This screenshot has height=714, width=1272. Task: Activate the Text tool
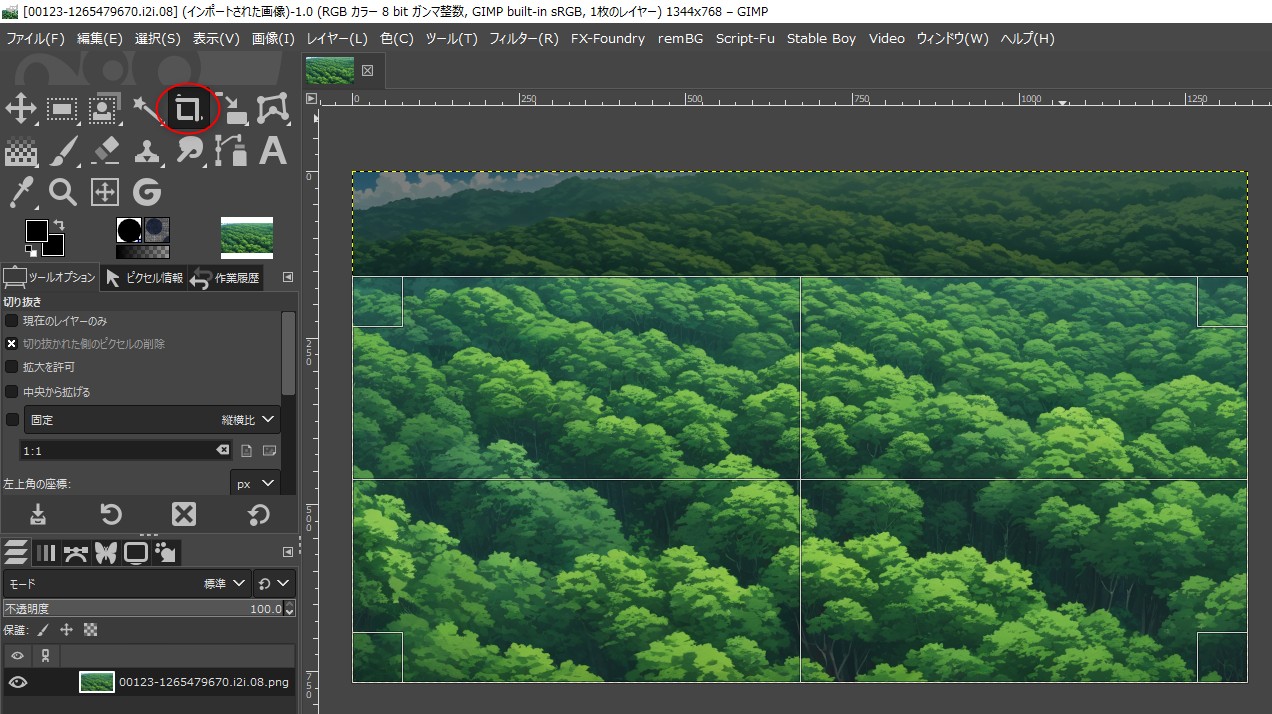[x=273, y=151]
